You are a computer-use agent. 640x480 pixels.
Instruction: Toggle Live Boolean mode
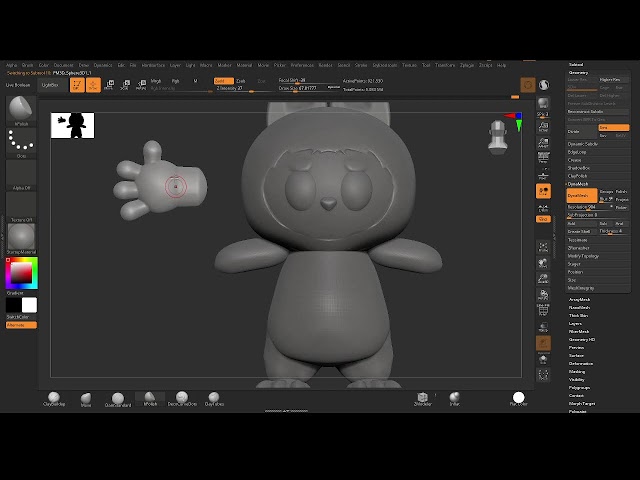click(18, 85)
